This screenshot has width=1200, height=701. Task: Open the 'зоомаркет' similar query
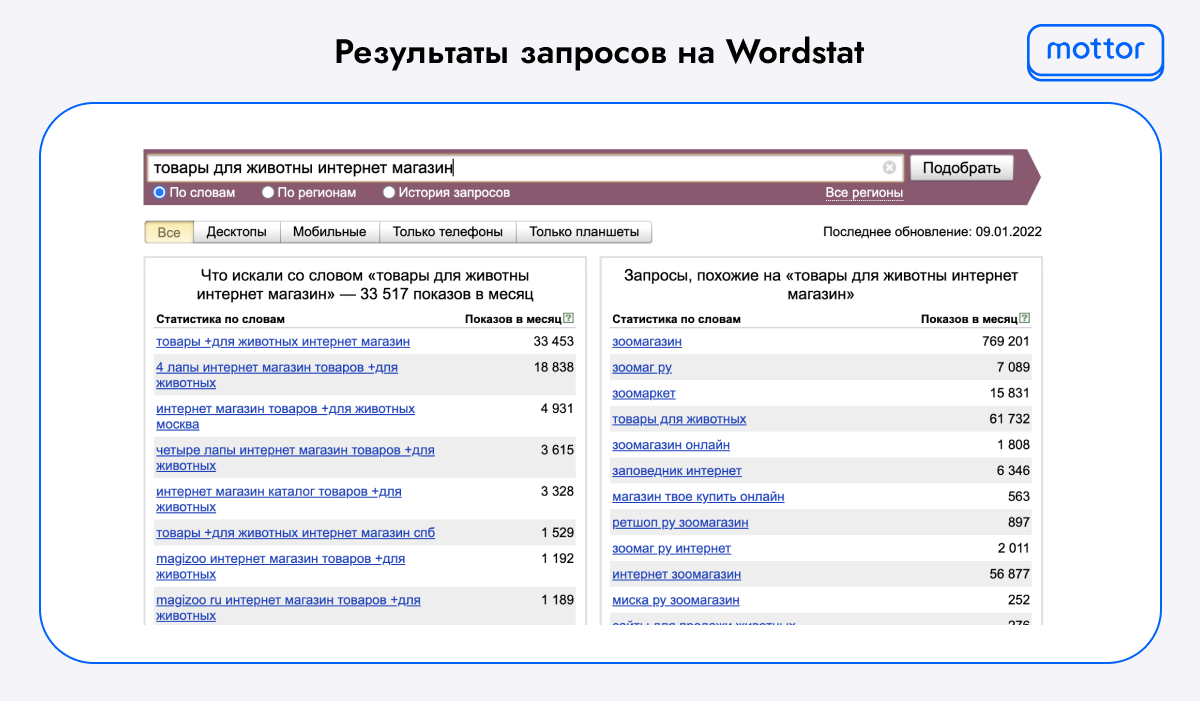coord(644,394)
